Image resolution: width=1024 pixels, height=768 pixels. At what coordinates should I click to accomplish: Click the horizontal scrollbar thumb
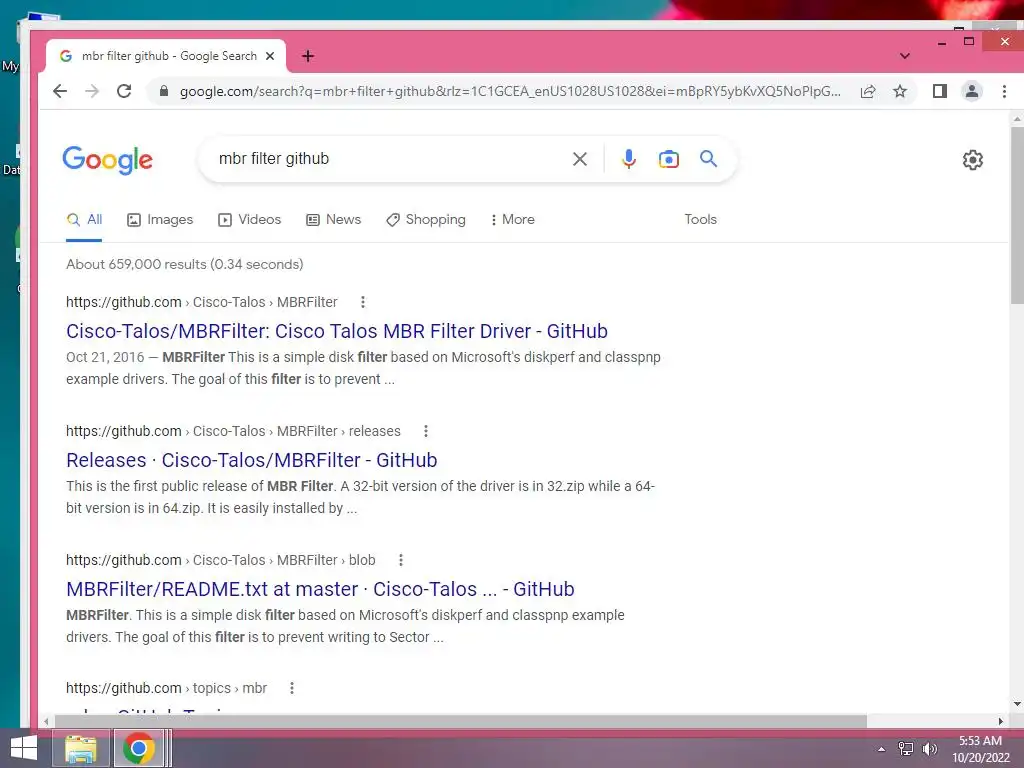460,722
